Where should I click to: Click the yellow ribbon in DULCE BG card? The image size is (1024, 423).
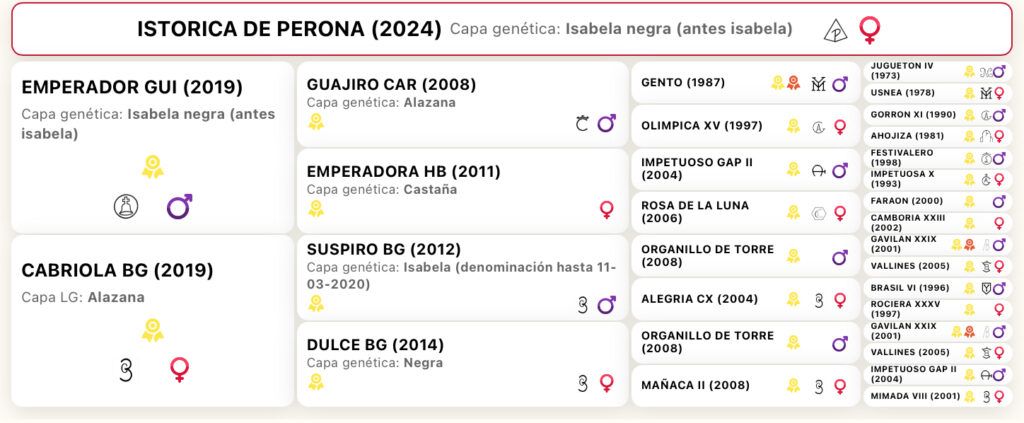coord(316,382)
